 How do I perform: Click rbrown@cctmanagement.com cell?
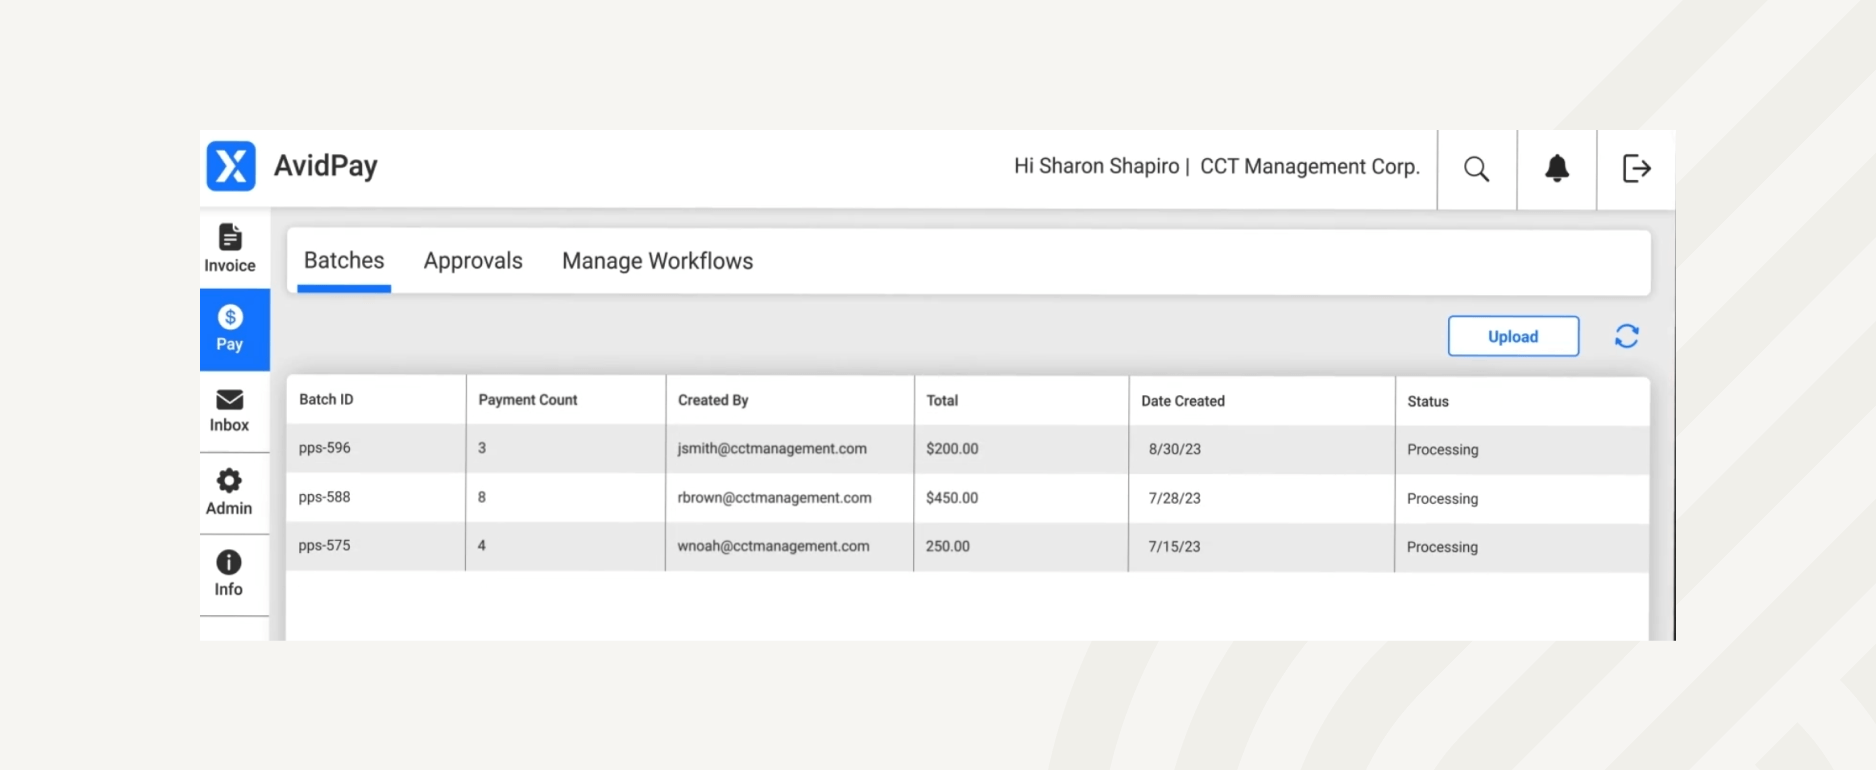point(774,498)
